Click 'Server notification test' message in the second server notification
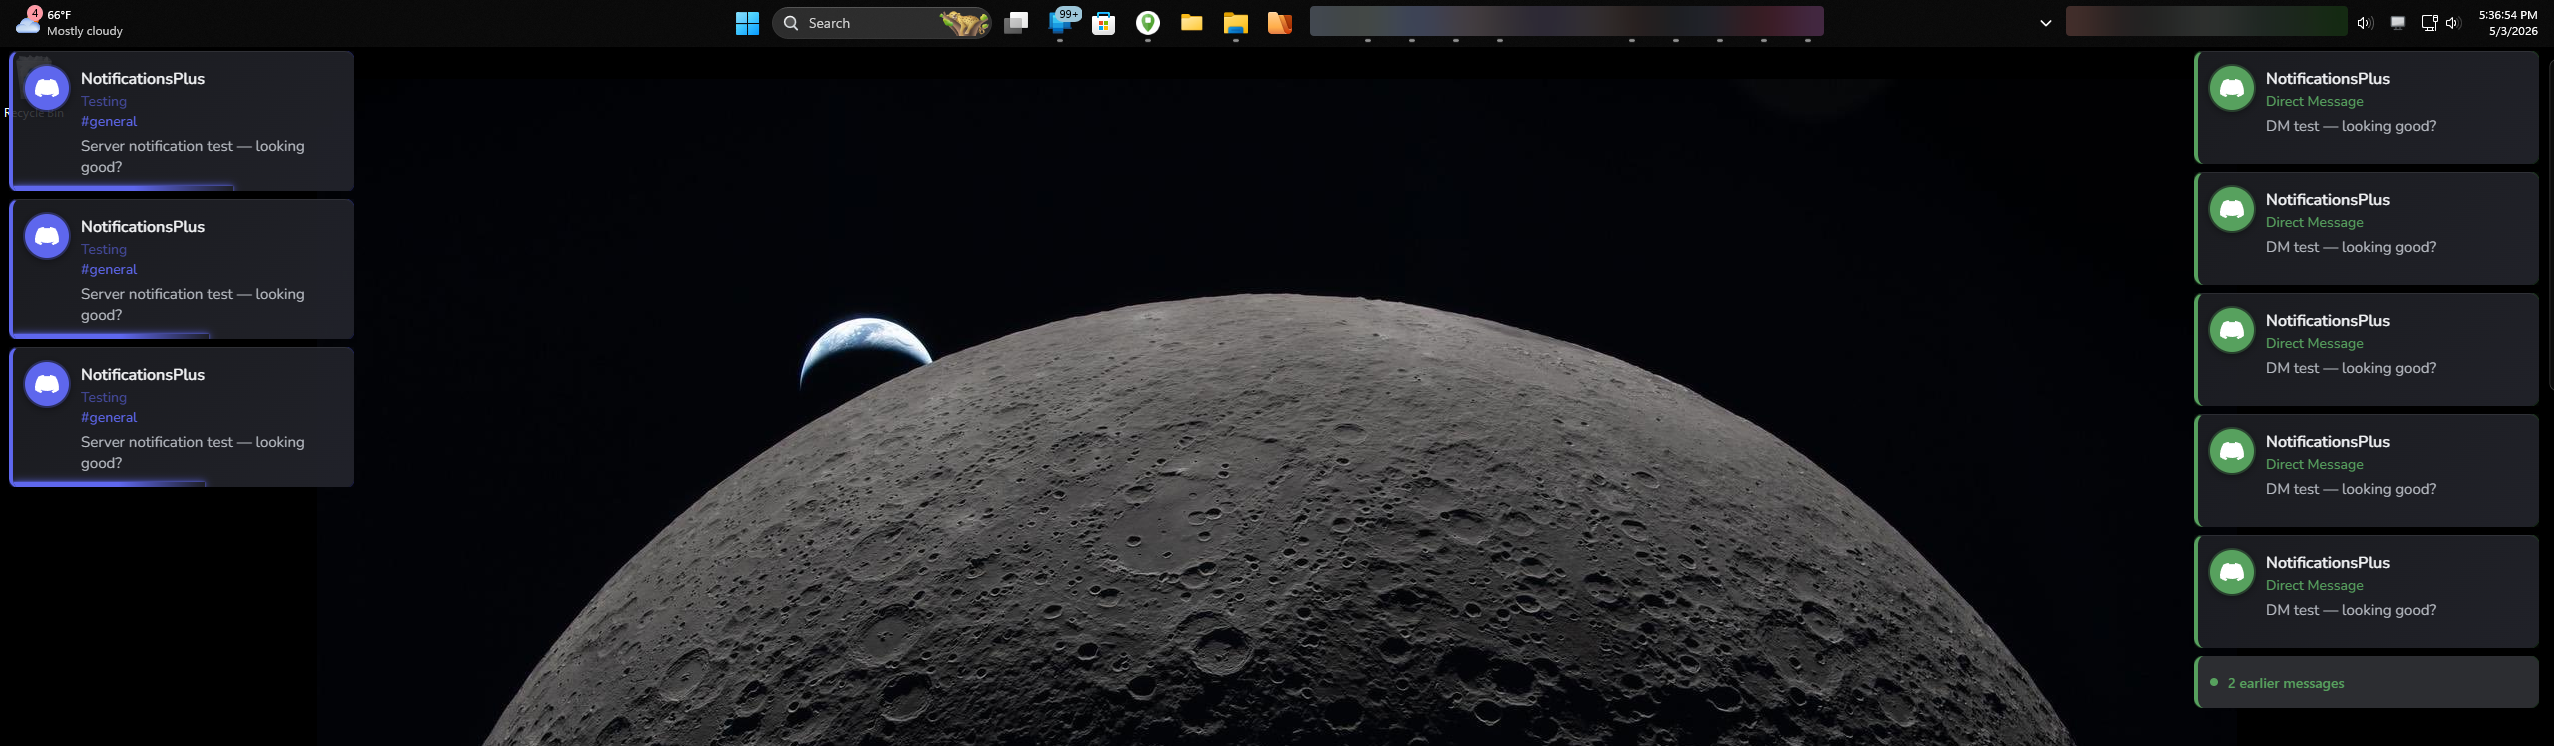This screenshot has width=2554, height=746. [193, 304]
